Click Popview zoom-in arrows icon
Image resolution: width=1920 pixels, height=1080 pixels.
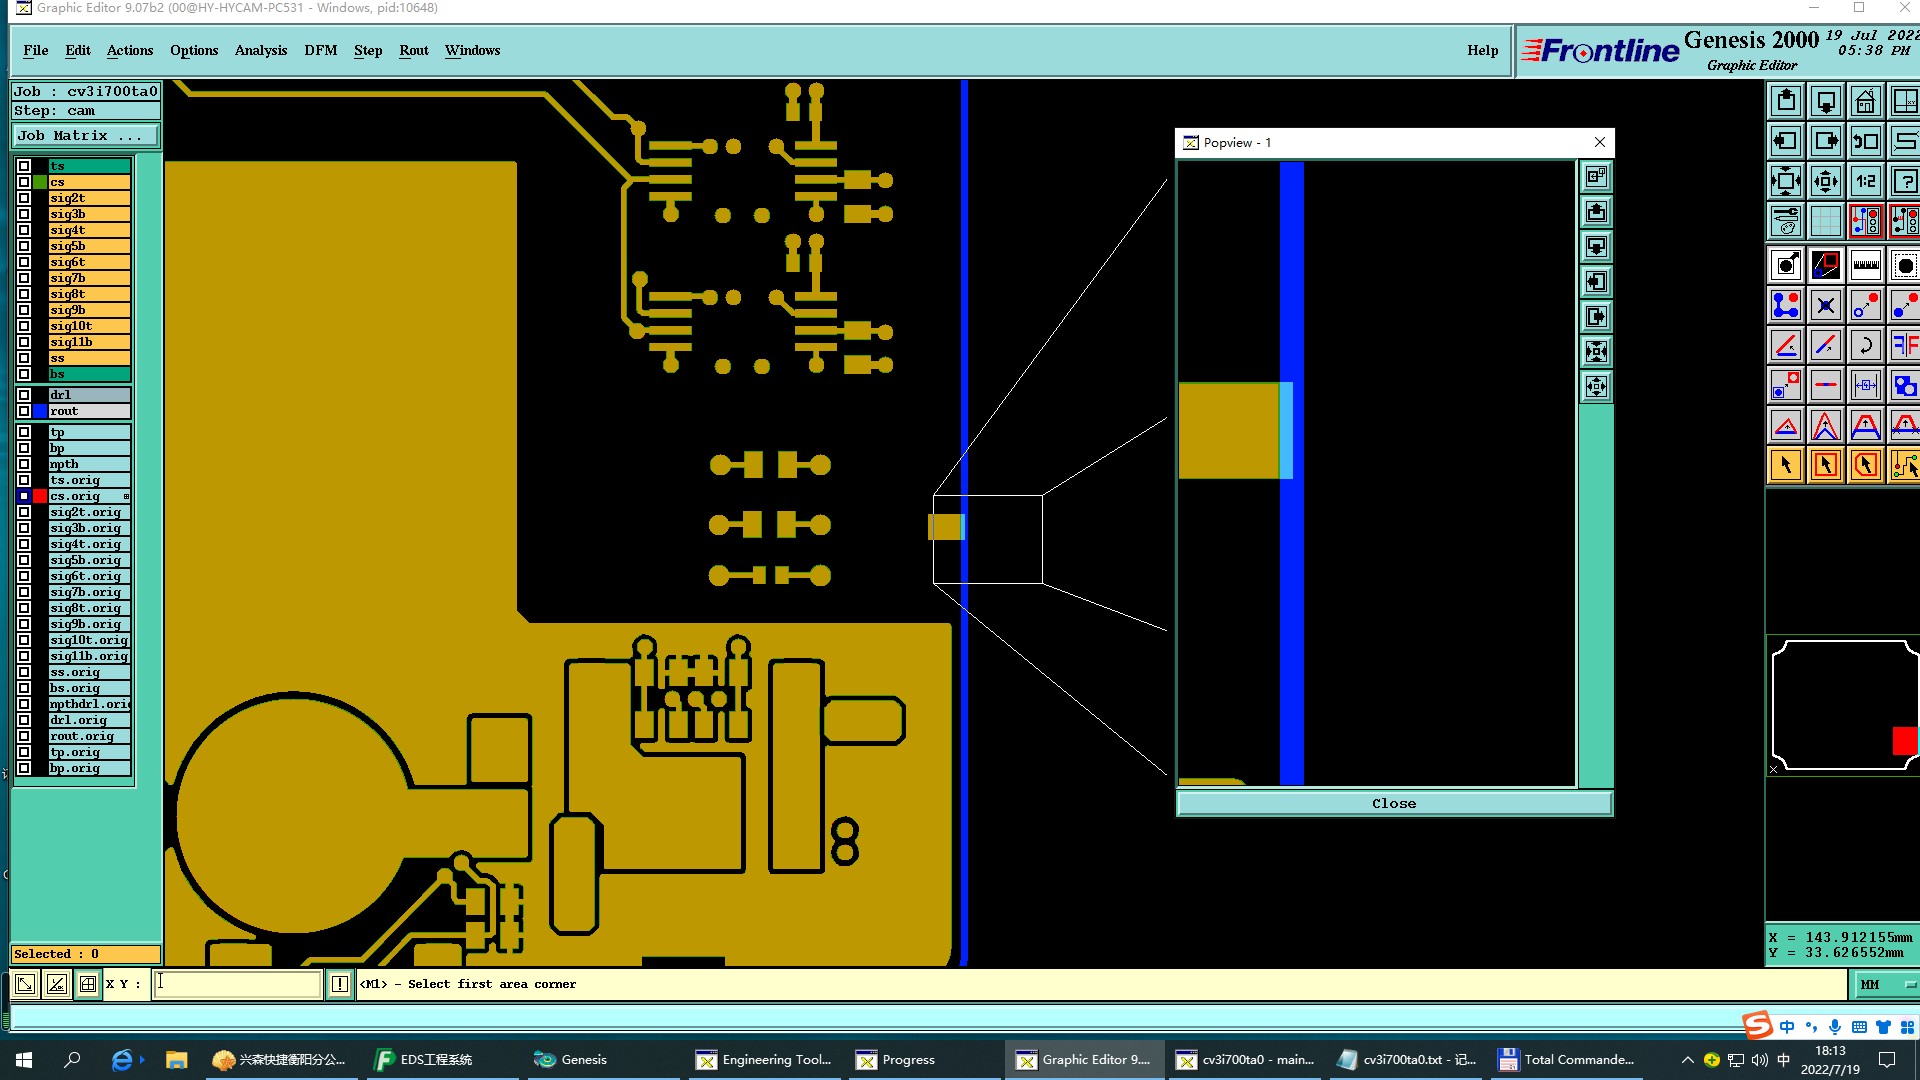point(1597,351)
